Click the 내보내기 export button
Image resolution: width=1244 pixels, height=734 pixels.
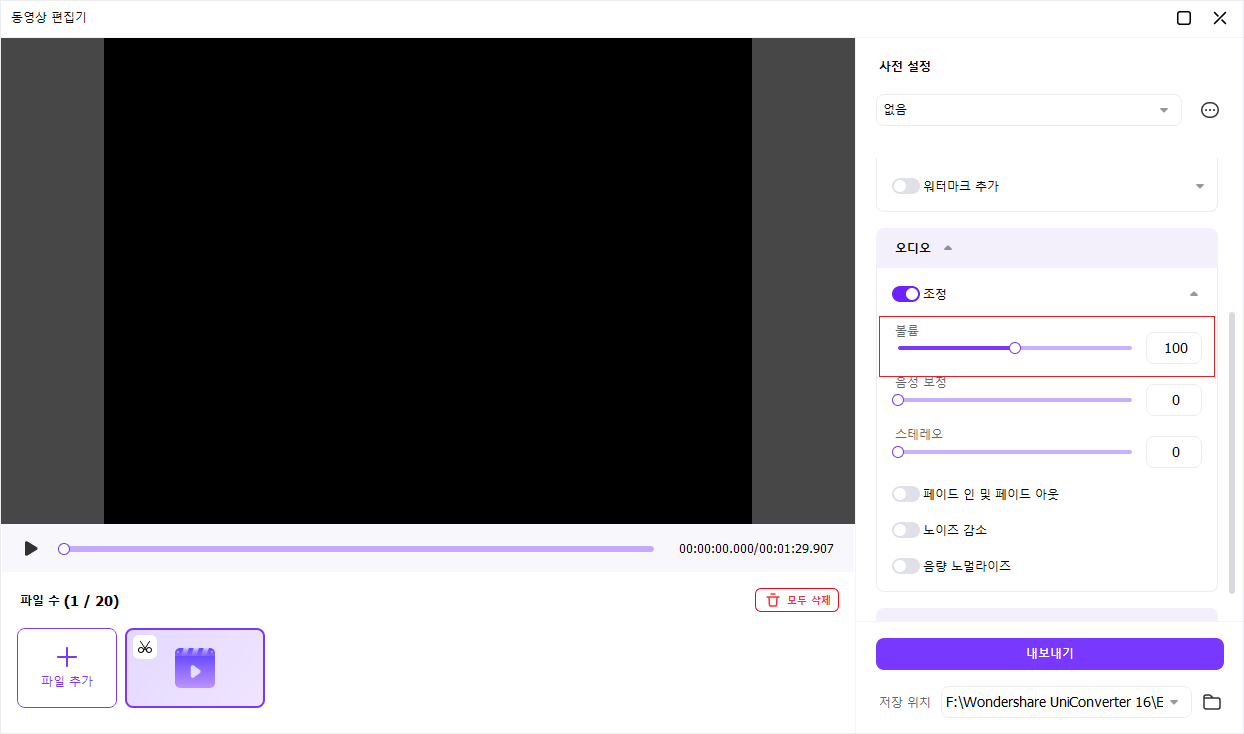(1049, 654)
